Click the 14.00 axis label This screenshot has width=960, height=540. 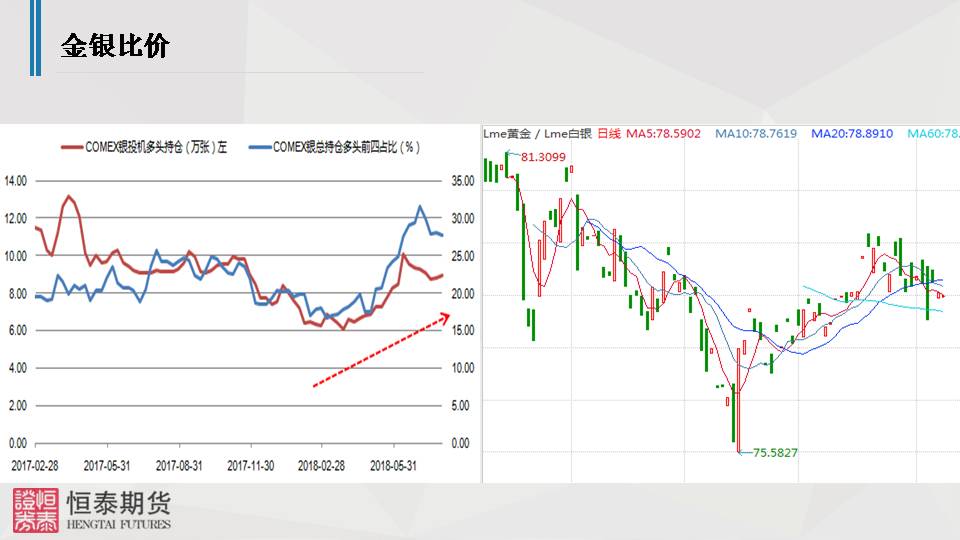tap(15, 181)
